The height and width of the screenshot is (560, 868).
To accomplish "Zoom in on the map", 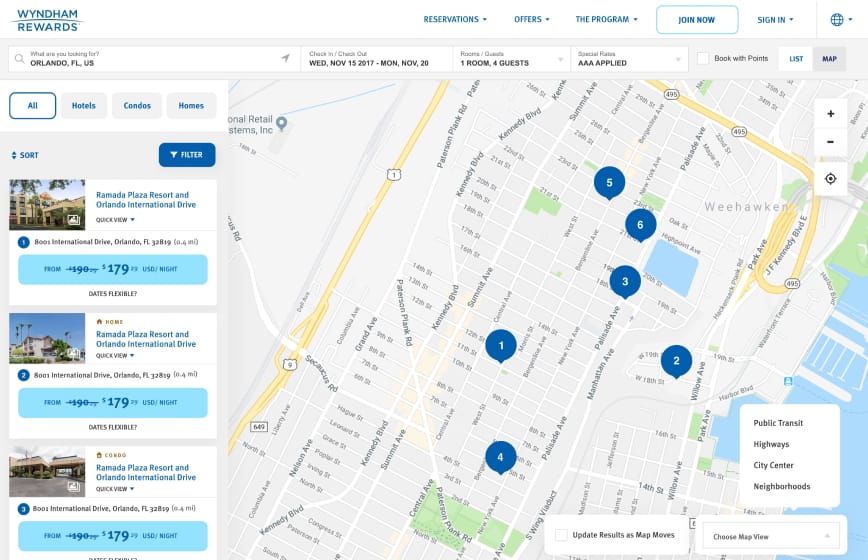I will (830, 114).
